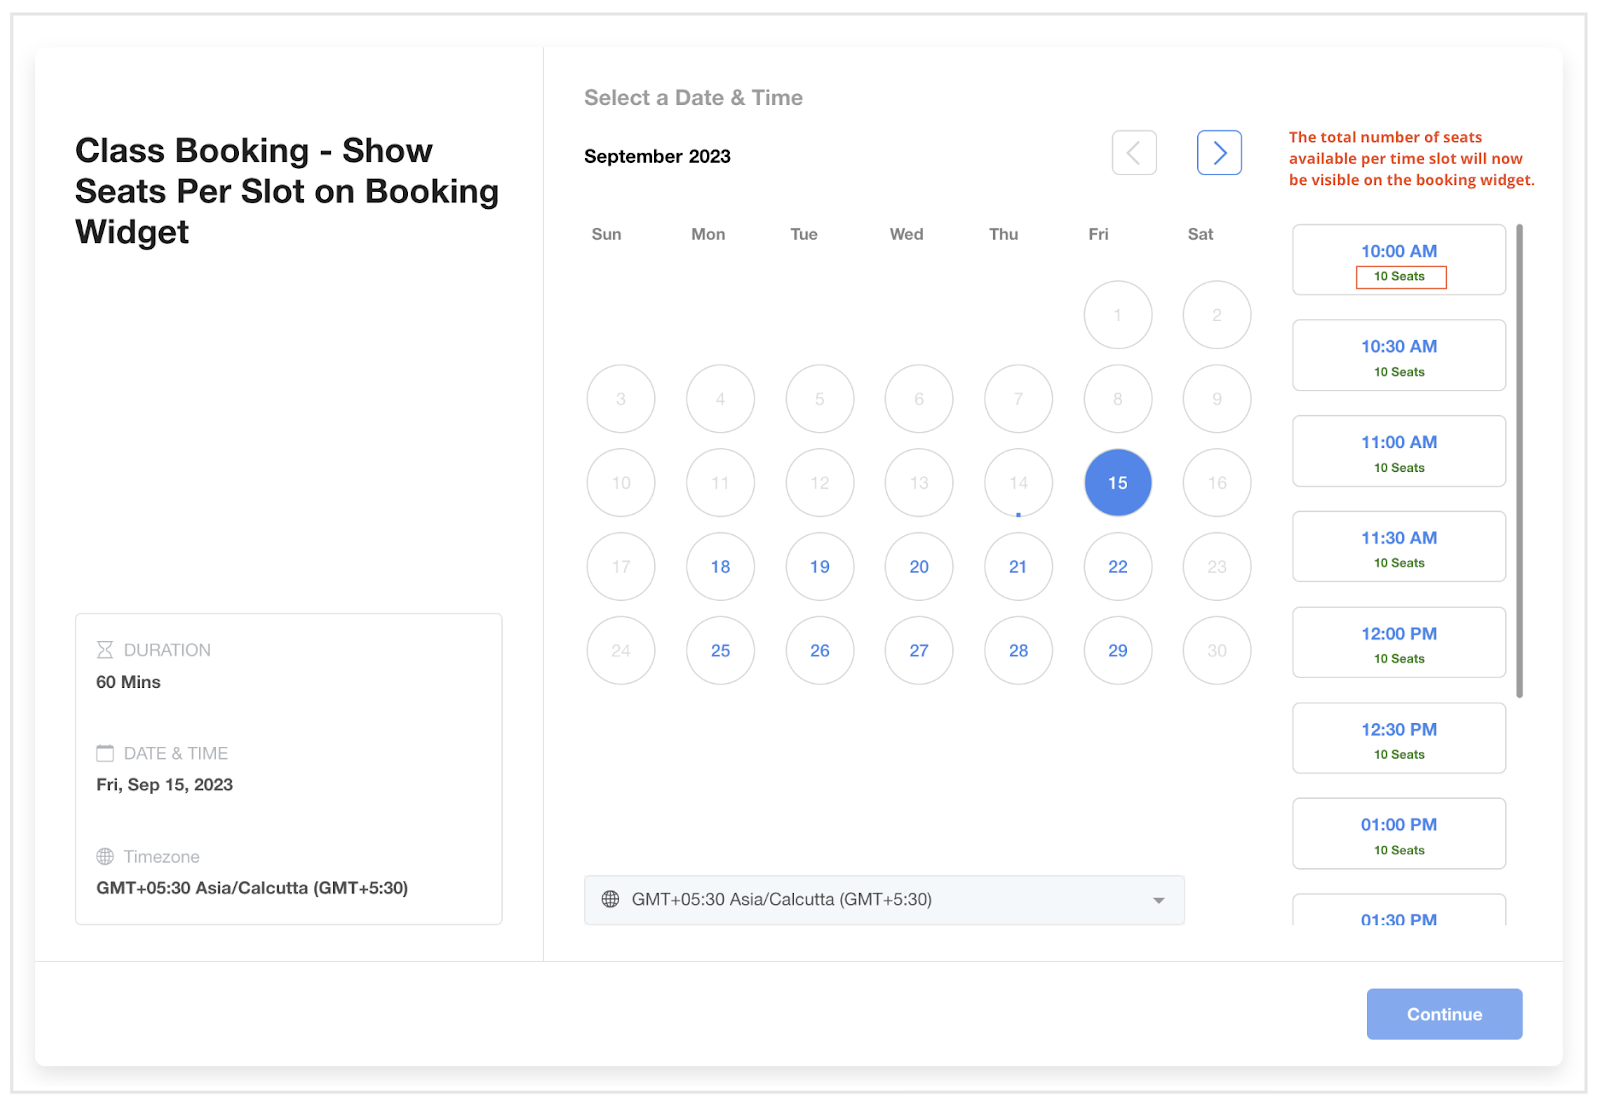Click the hourglass icon beside Duration
1600x1108 pixels.
[x=104, y=649]
